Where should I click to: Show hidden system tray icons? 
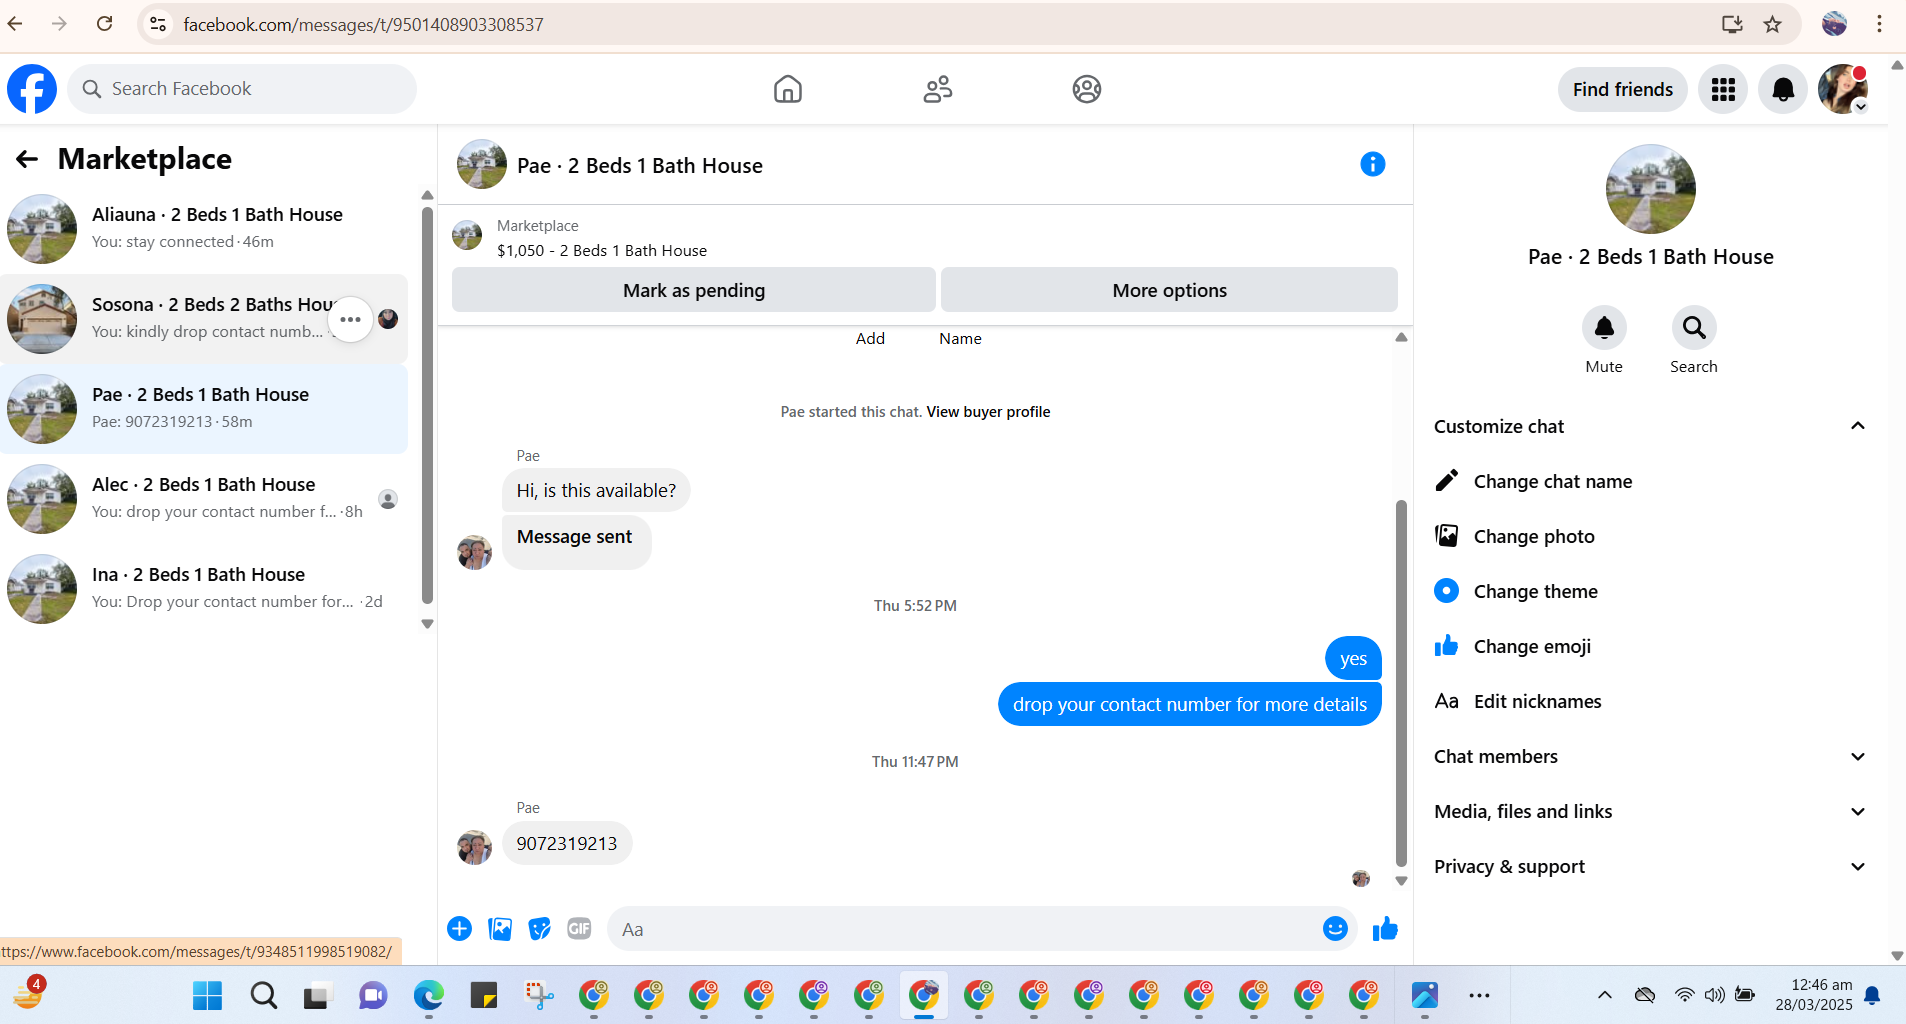(x=1605, y=995)
